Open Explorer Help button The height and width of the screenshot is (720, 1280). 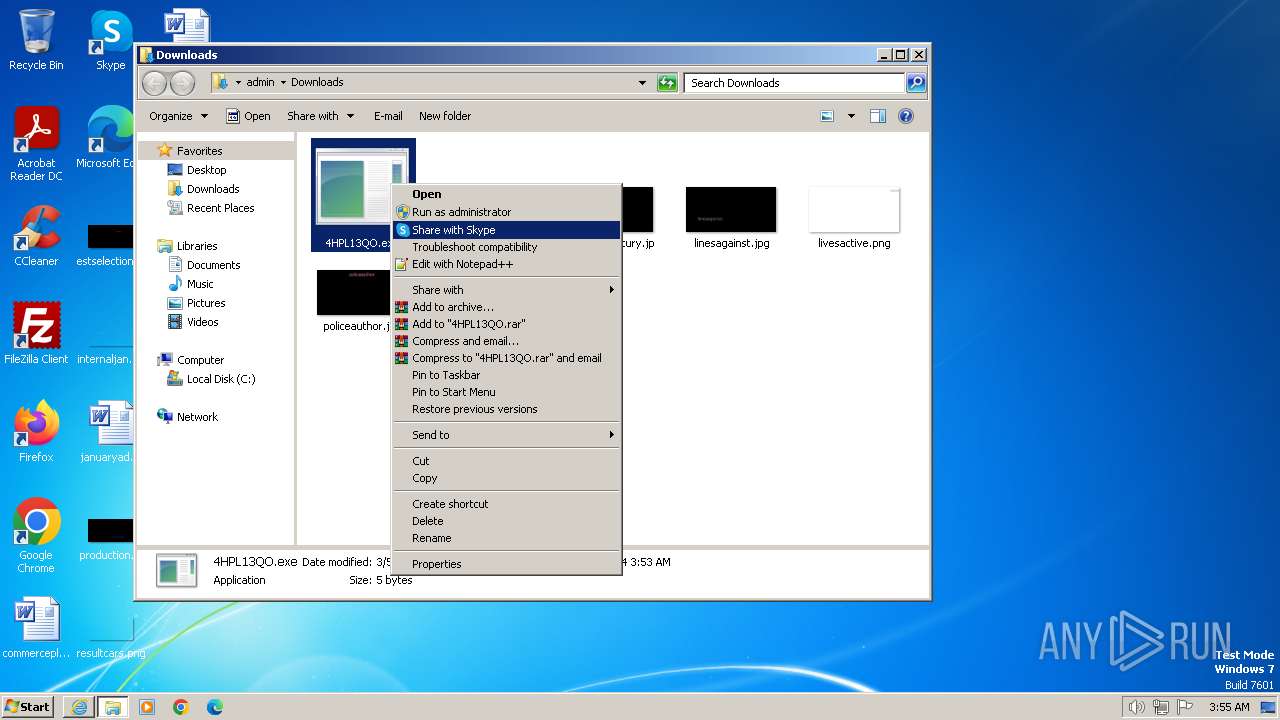(906, 116)
